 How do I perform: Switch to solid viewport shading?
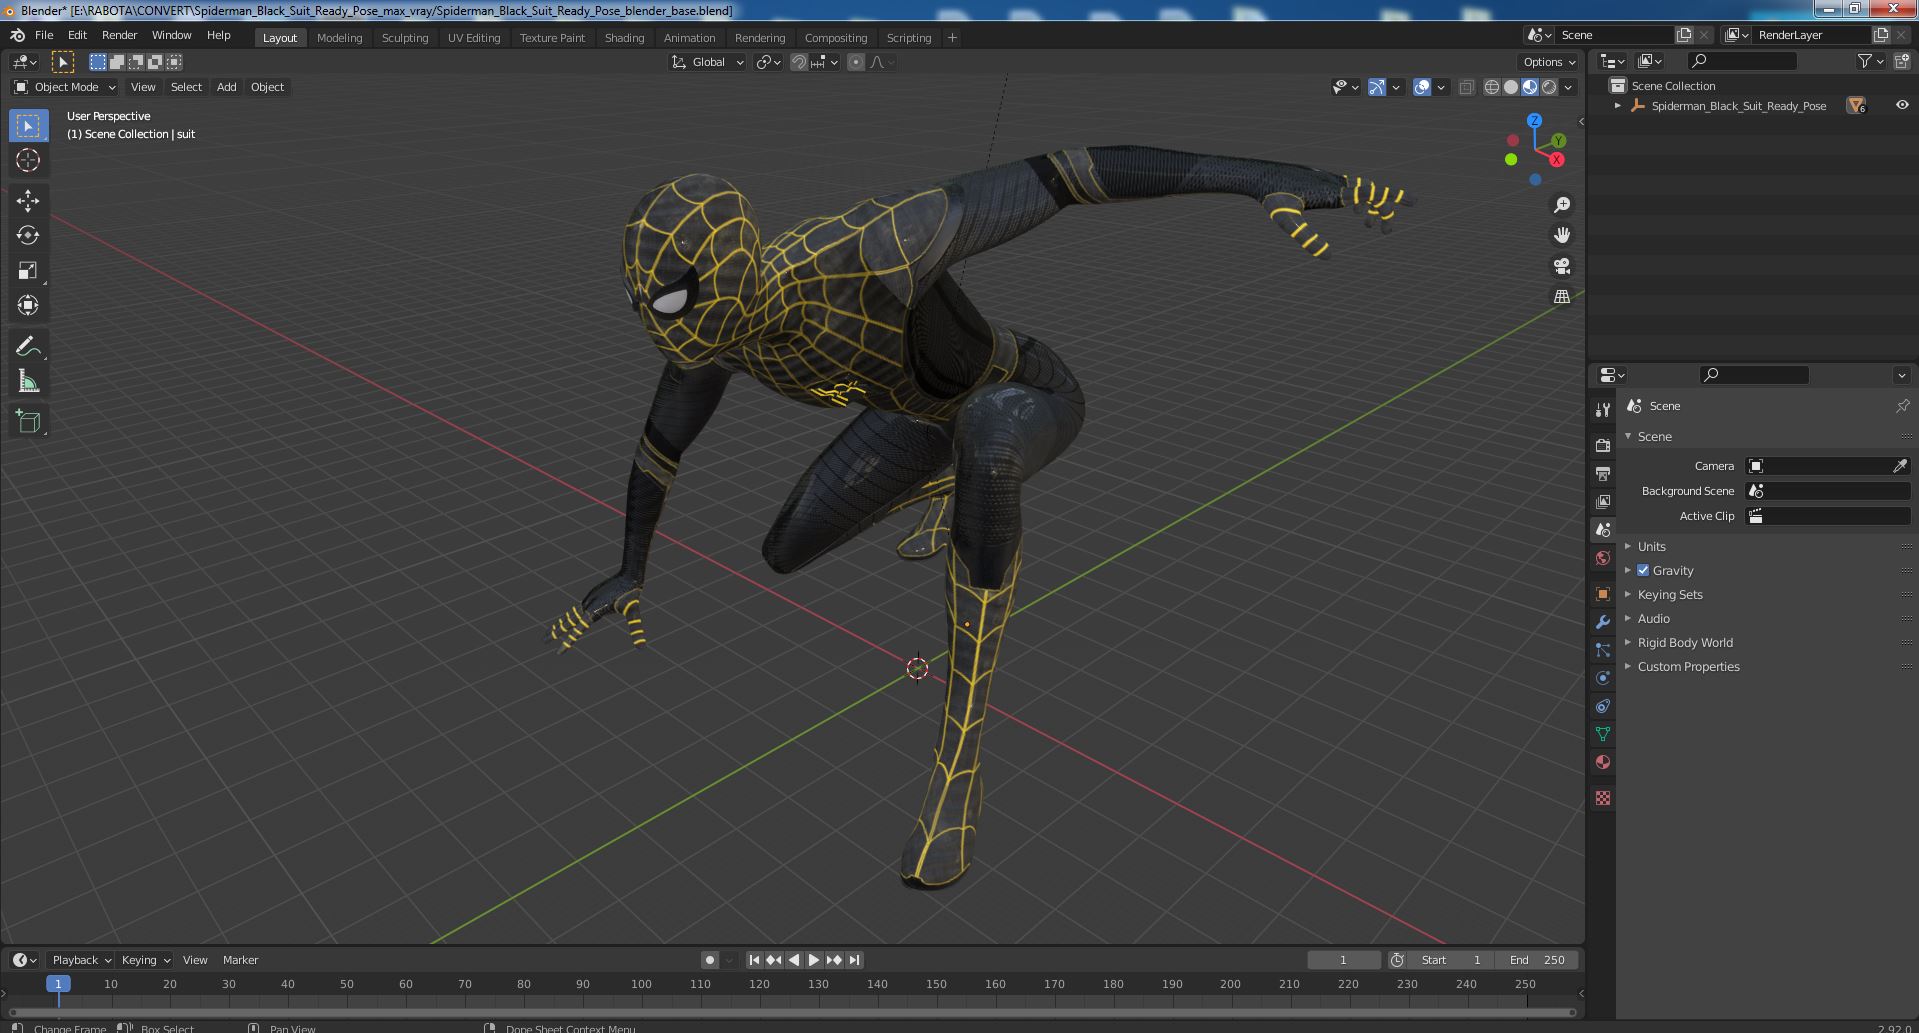point(1511,87)
